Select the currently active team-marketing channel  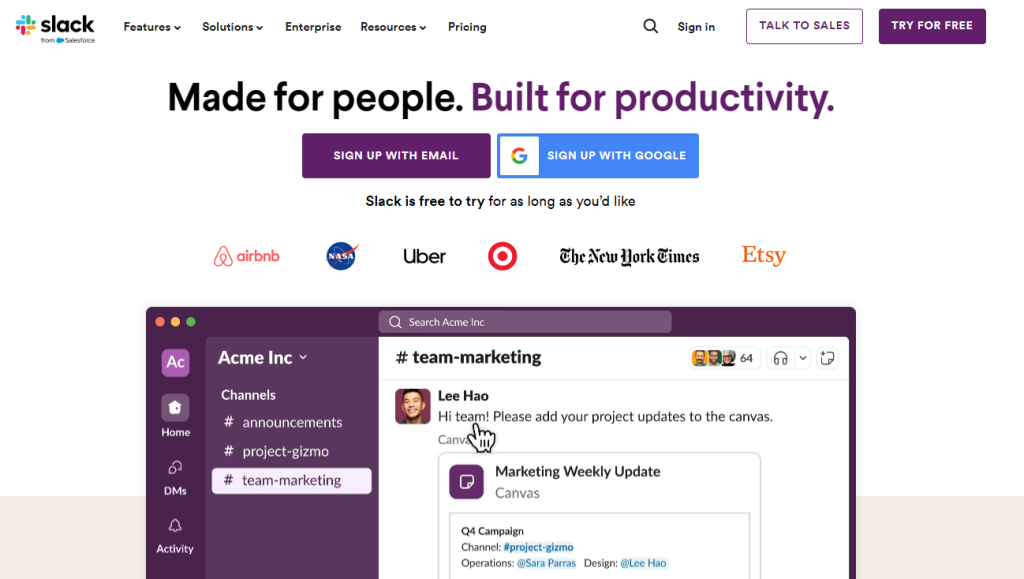click(290, 480)
